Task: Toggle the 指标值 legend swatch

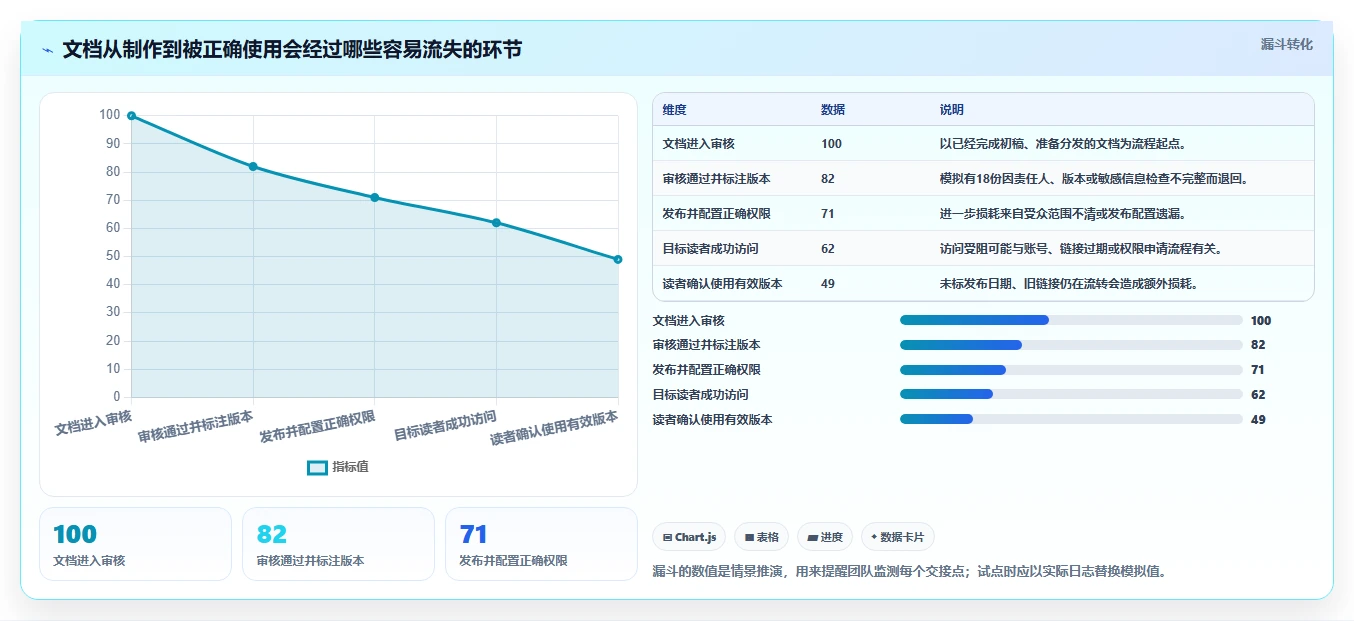Action: tap(317, 467)
